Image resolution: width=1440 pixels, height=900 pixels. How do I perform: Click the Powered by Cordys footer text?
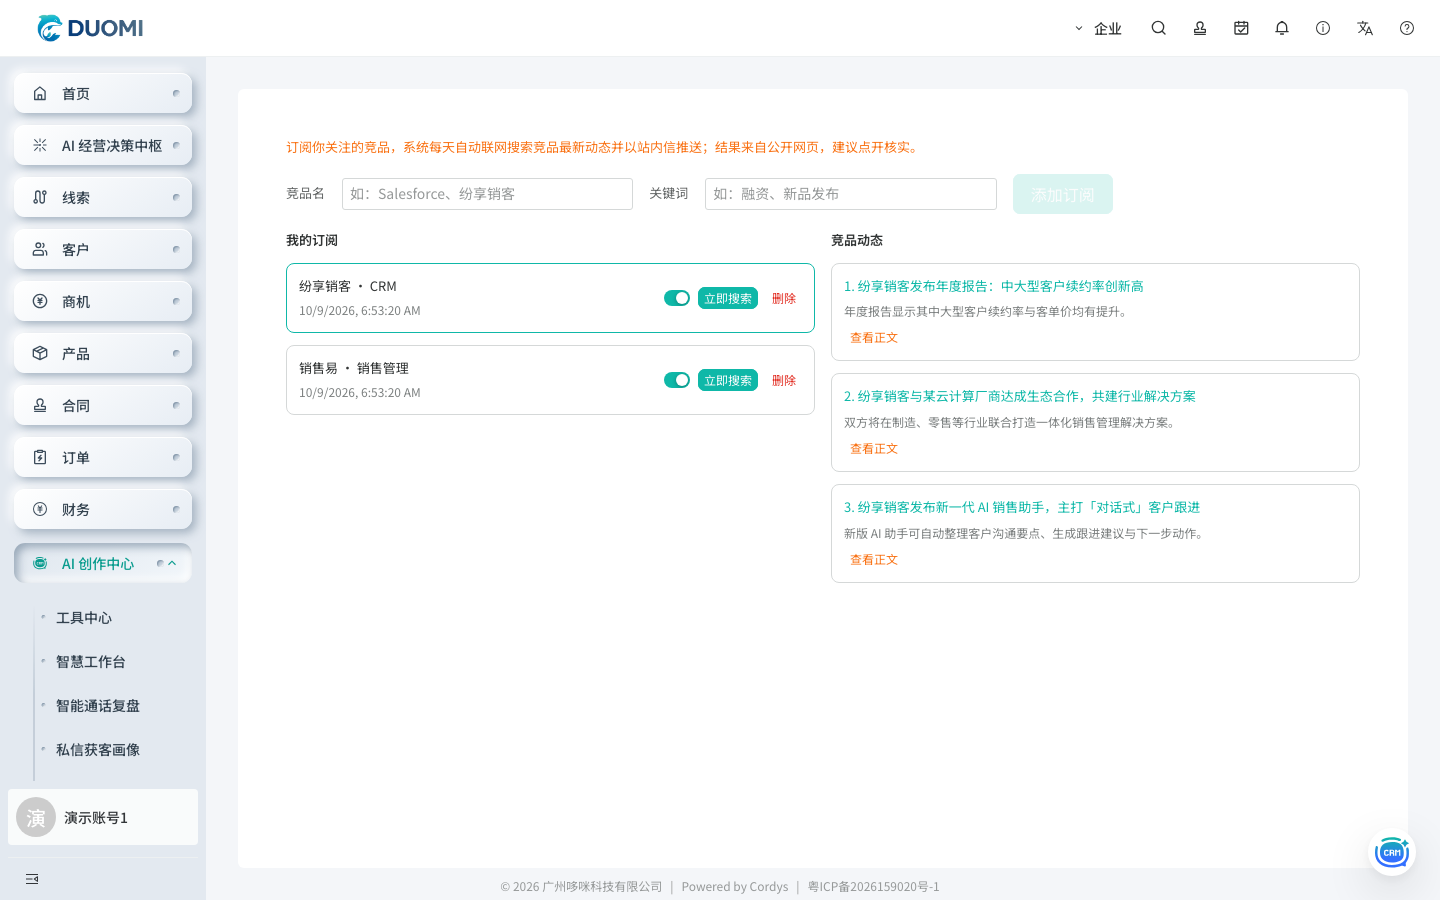[735, 887]
